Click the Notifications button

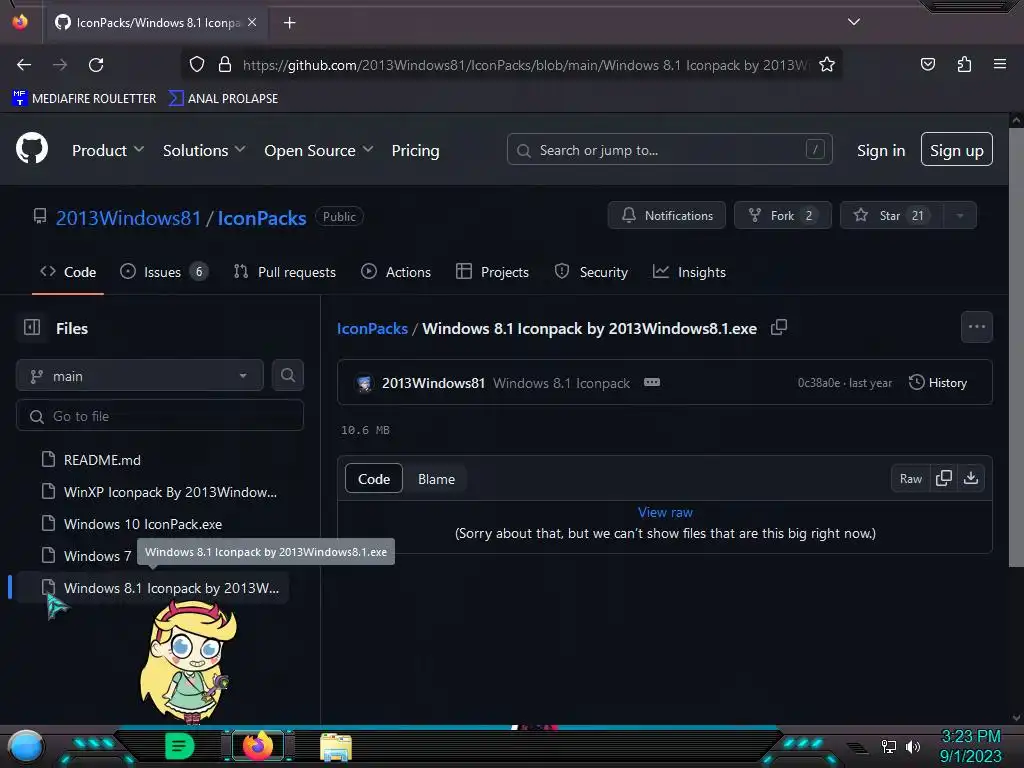666,215
